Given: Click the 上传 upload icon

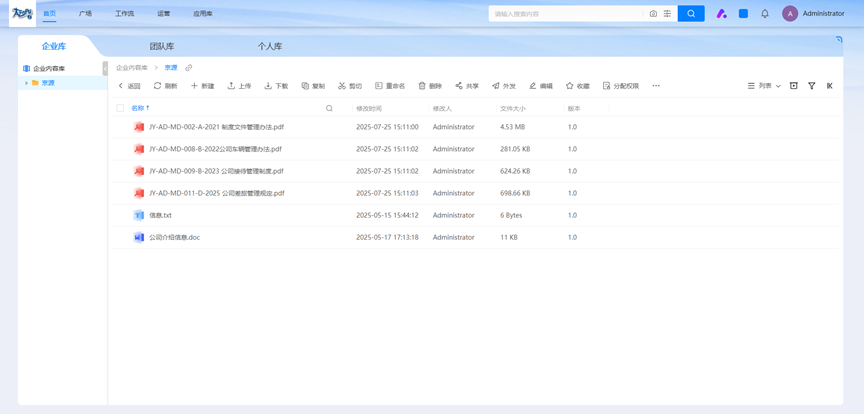Looking at the screenshot, I should point(231,86).
